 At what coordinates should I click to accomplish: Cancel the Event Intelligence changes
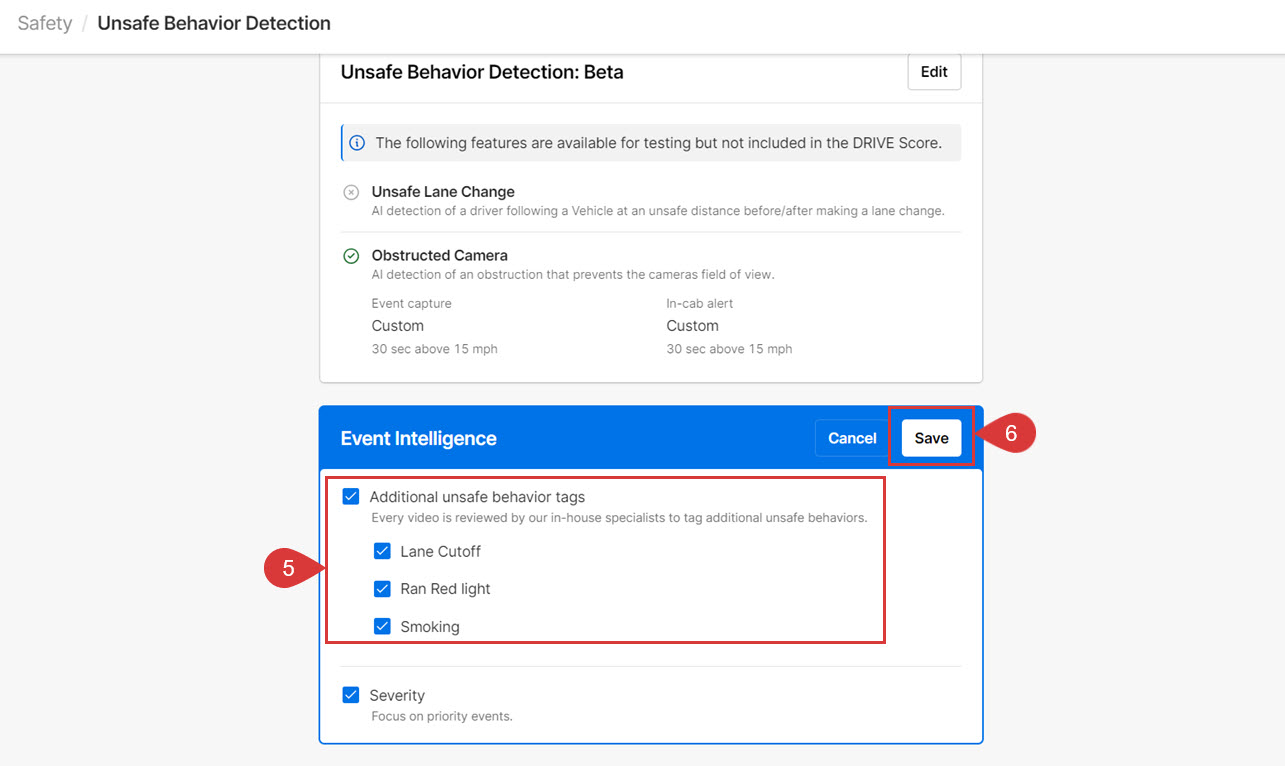852,438
